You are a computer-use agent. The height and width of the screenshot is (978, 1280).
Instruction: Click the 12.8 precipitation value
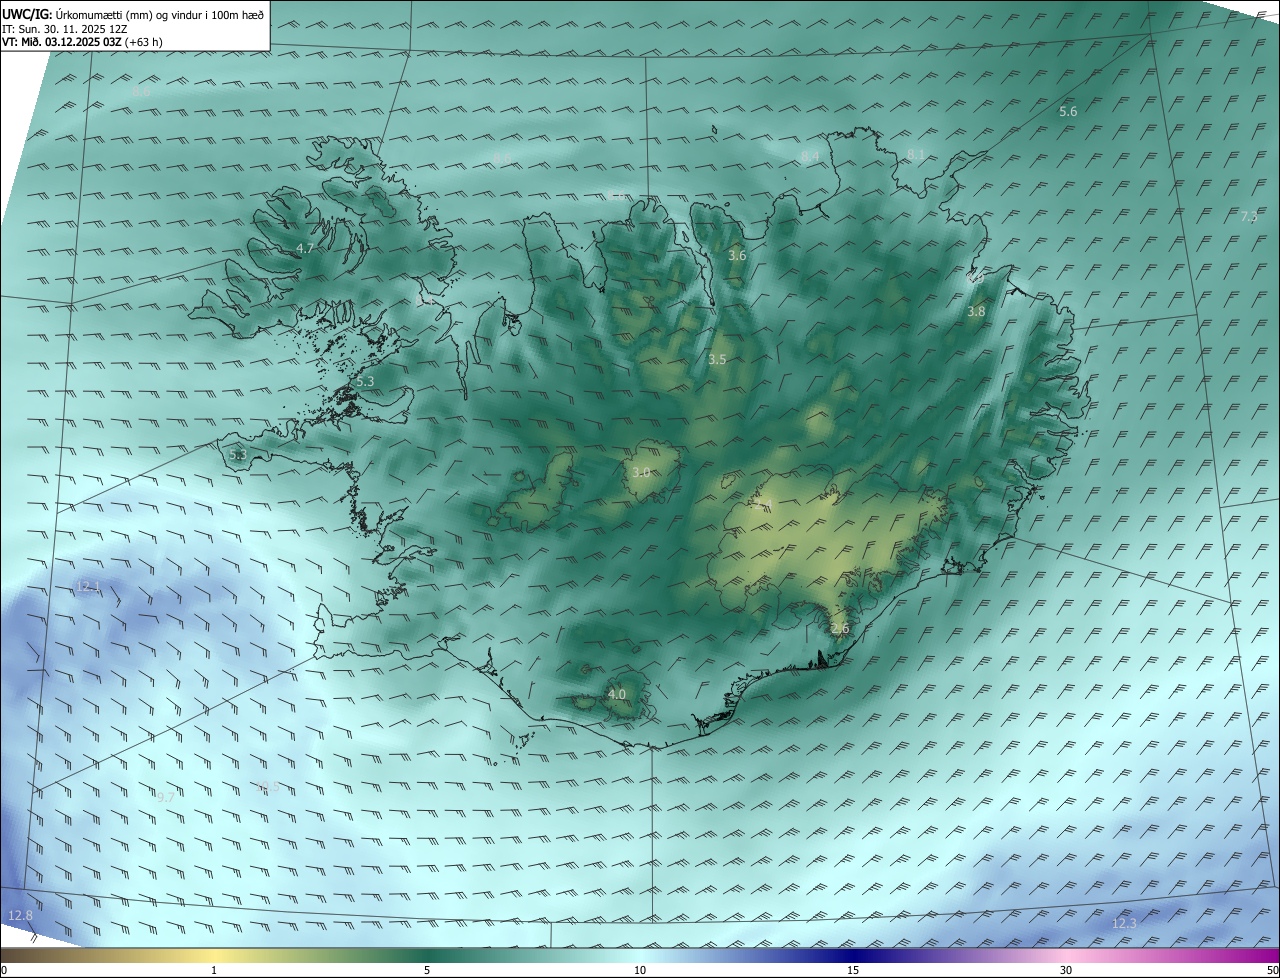(20, 916)
